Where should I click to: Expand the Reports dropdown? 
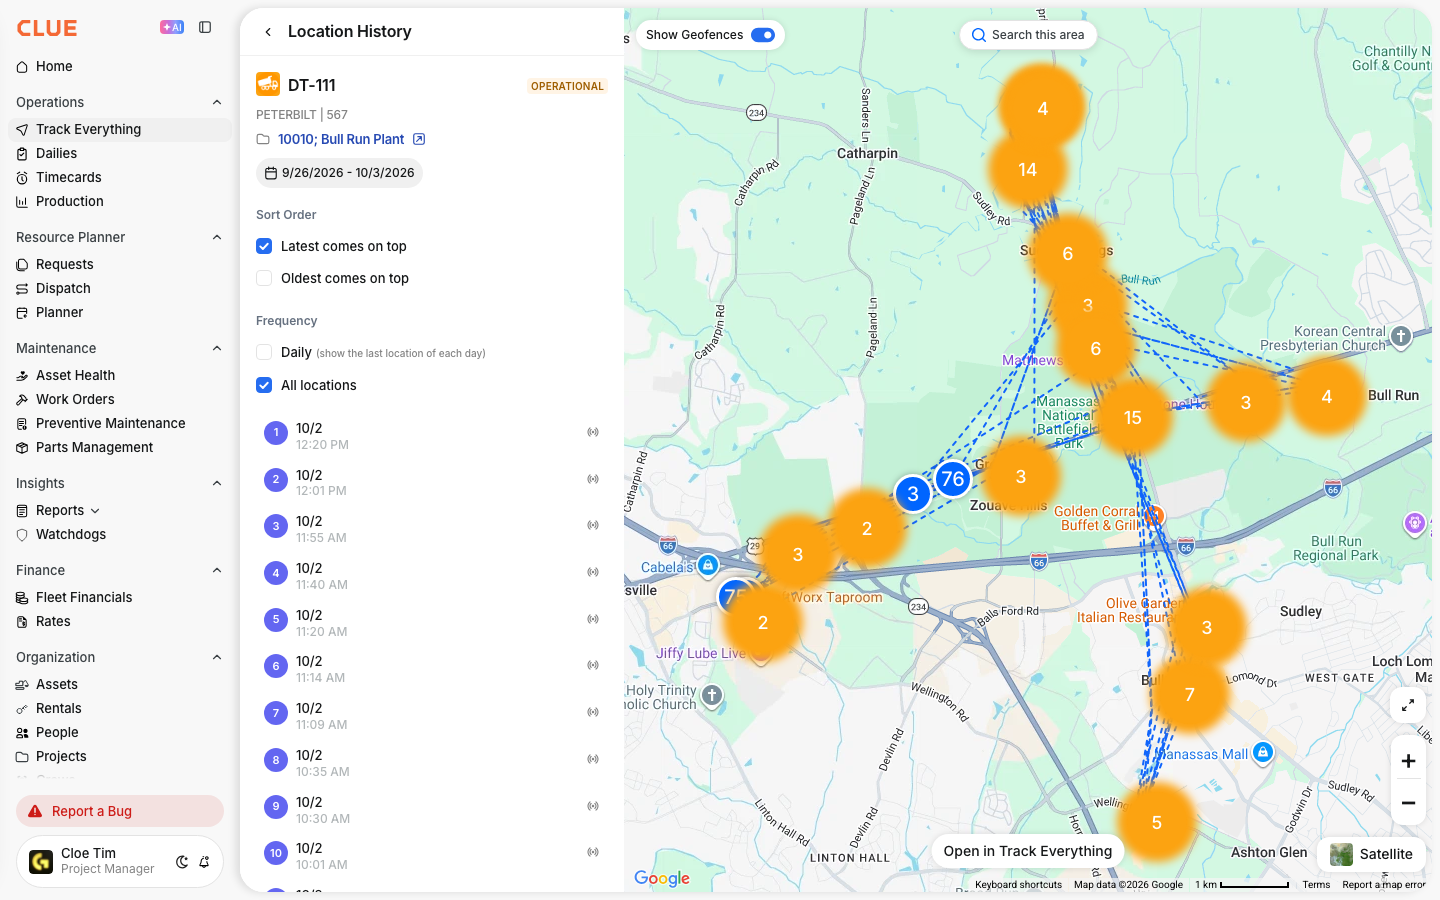click(95, 511)
